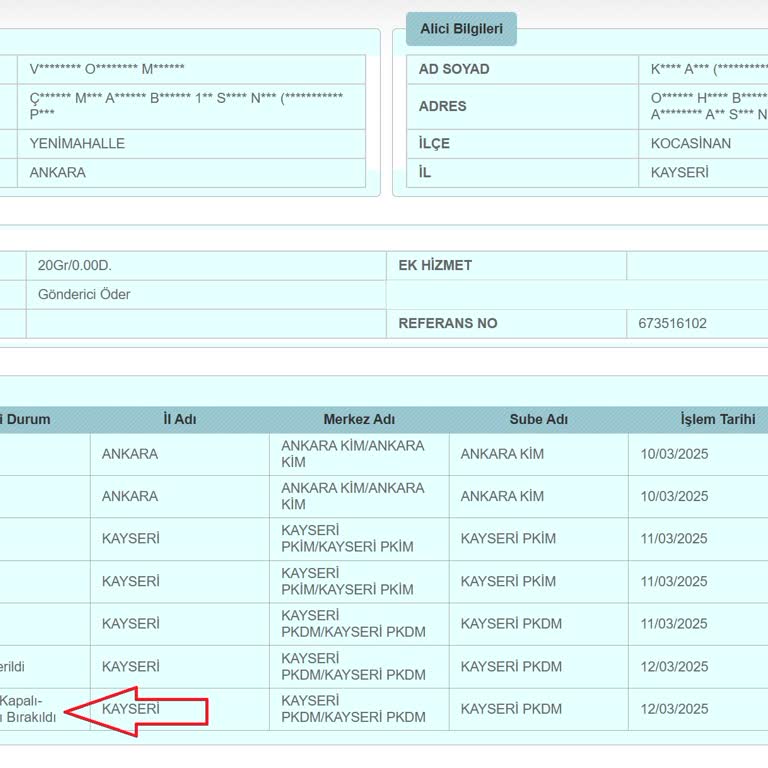This screenshot has width=768, height=768.
Task: Select the İLÇE label
Action: (434, 144)
